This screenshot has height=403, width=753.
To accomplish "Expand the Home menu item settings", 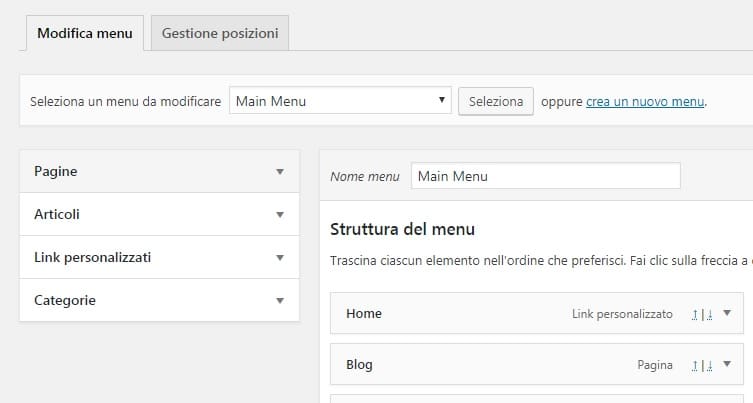I will coord(727,313).
